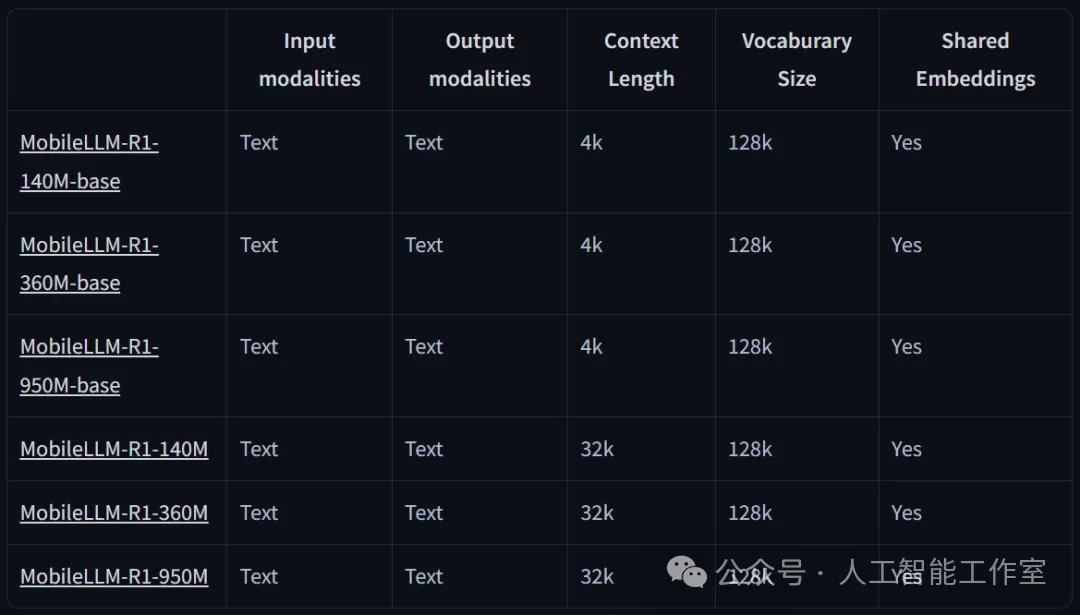Screen dimensions: 1080x615
Task: Click the 128k vocabulary cell for MobileLLM-R1-360M-base
Action: [x=750, y=245]
